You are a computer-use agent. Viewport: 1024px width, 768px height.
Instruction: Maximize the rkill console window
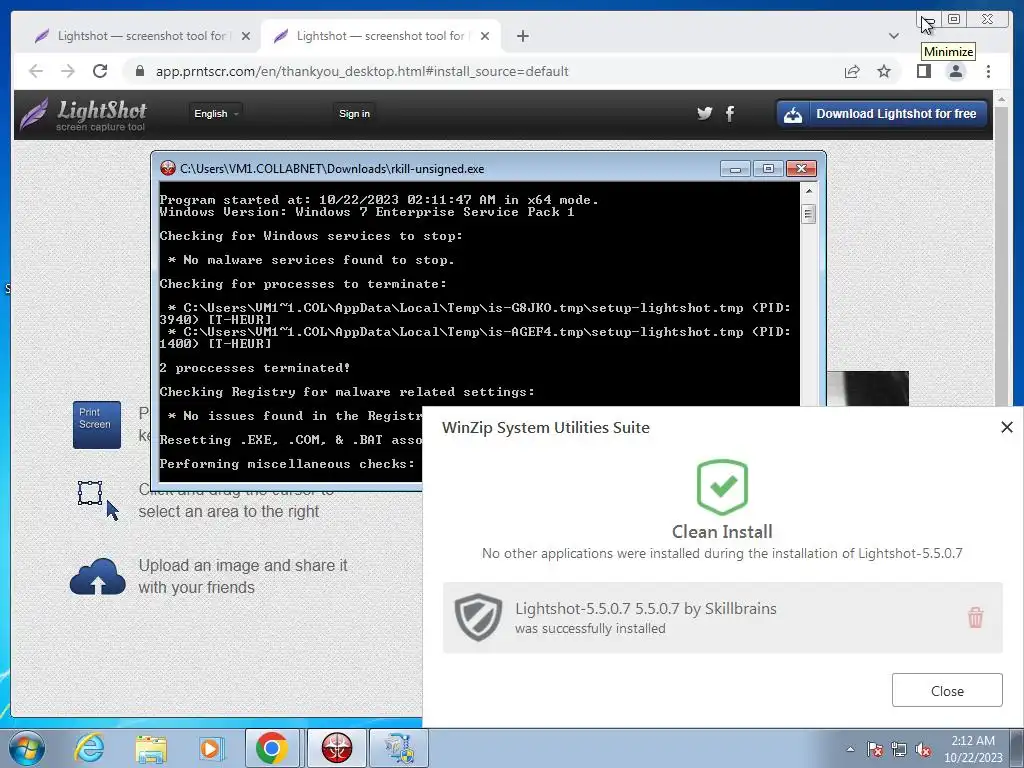(768, 169)
